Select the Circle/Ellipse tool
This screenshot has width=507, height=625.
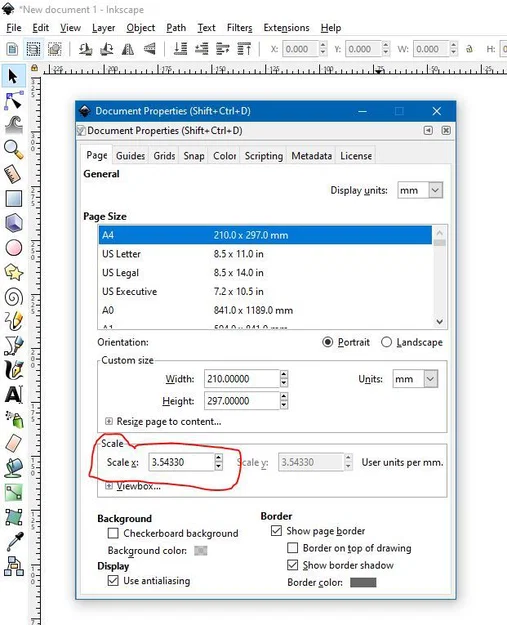coord(14,248)
